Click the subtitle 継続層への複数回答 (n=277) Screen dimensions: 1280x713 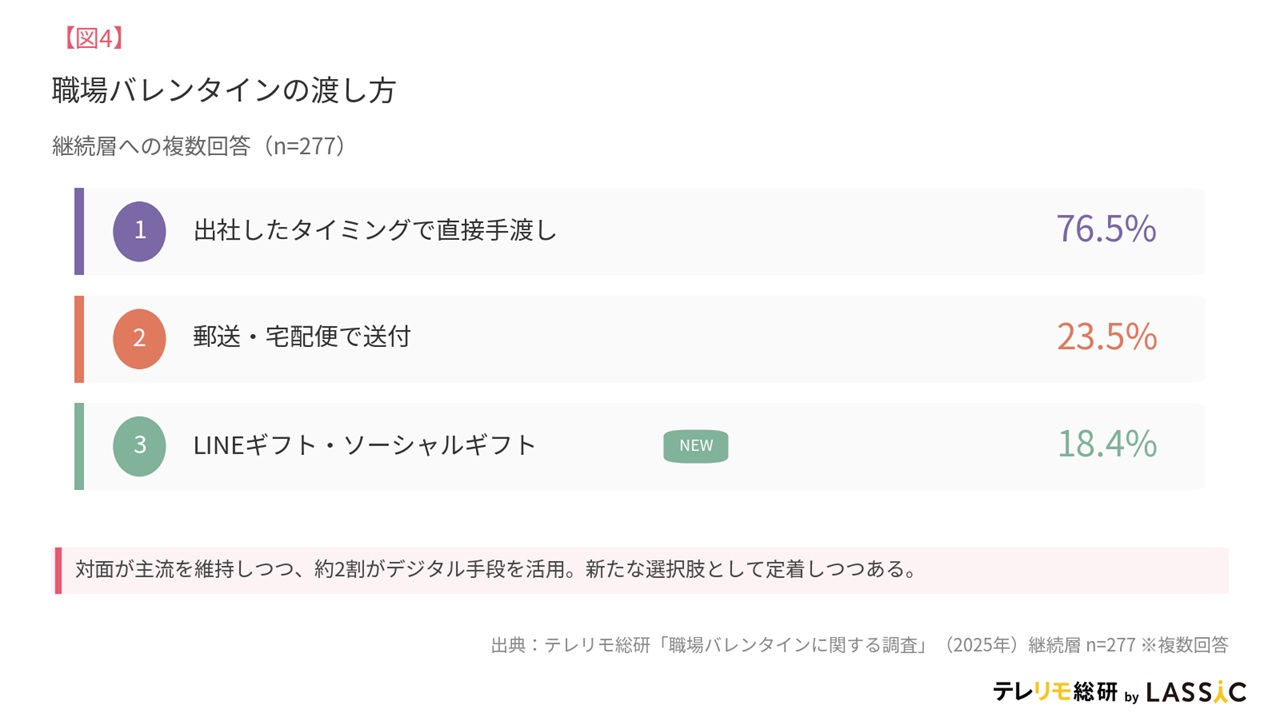(x=200, y=146)
